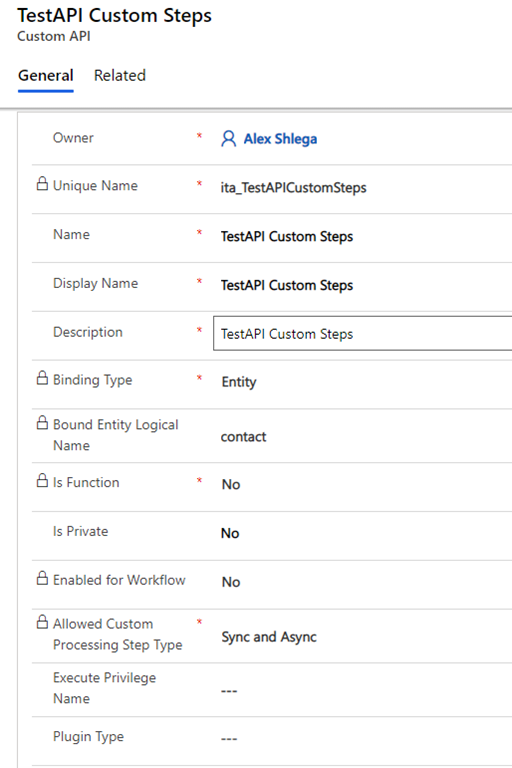Click the empty Execute Privilege Name field
512x768 pixels.
pyautogui.click(x=363, y=690)
